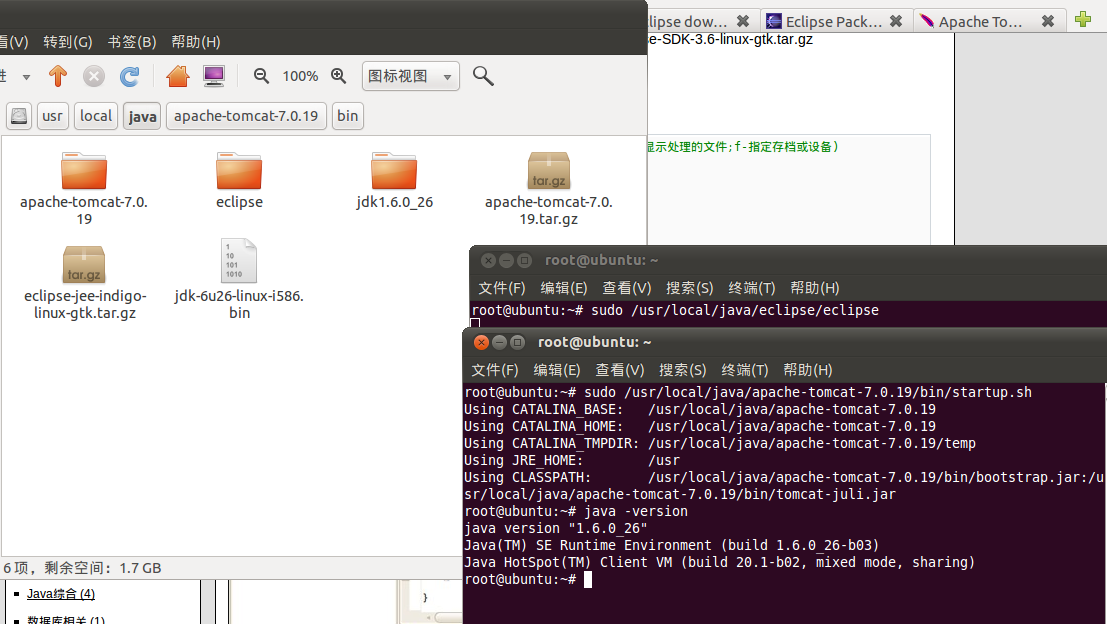Reload the current folder view
The width and height of the screenshot is (1107, 624).
click(x=129, y=76)
